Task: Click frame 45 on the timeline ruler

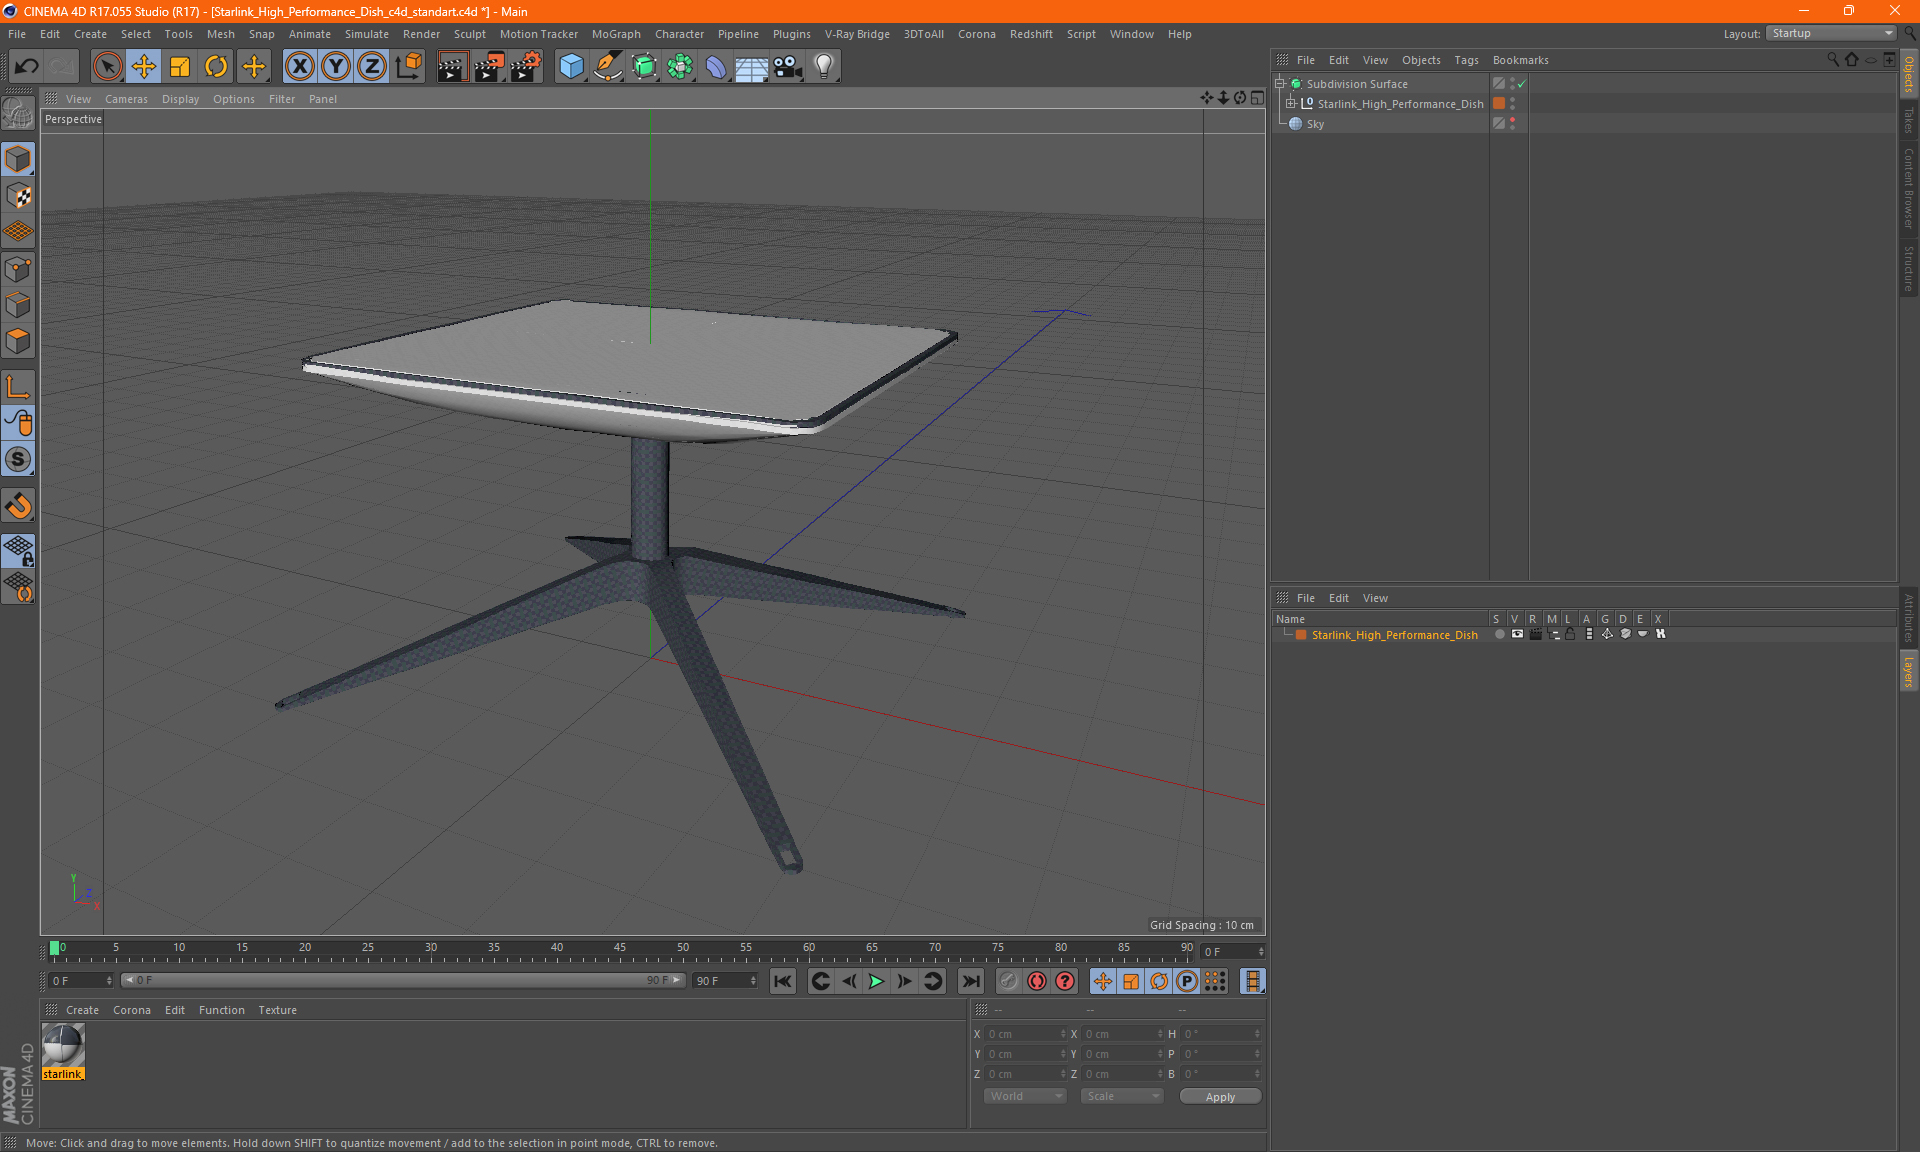Action: pos(620,948)
